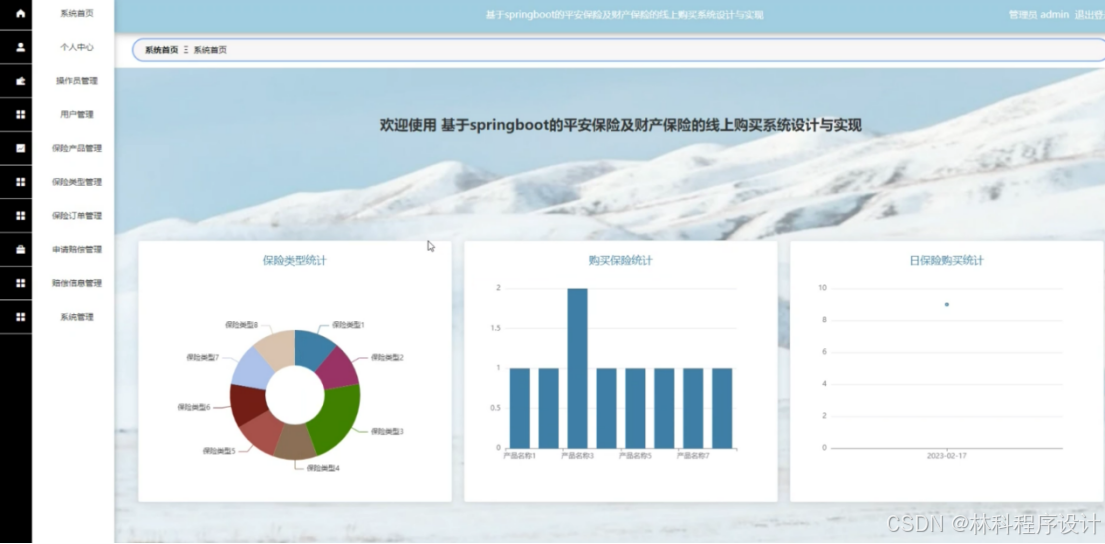Click the home icon beside 系统首页
Screen dimensions: 1105x544
coord(20,13)
